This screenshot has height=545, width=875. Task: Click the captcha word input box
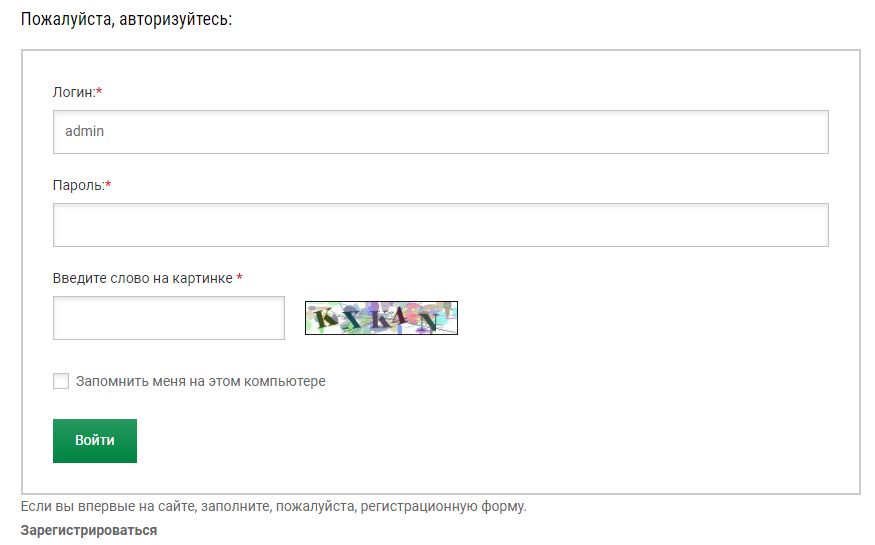click(x=169, y=318)
